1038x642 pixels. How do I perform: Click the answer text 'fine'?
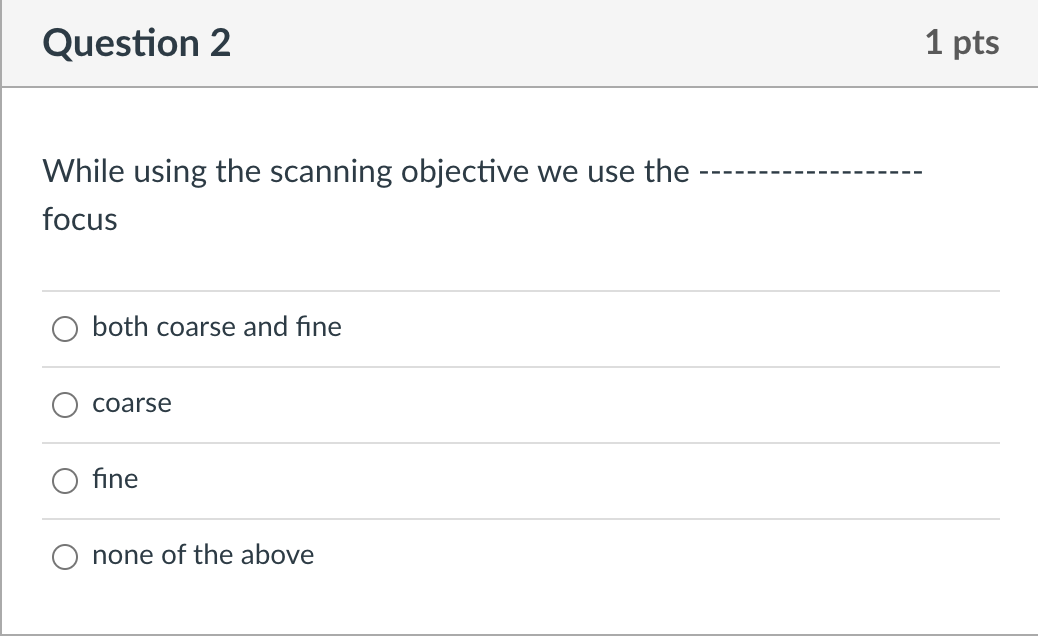115,479
